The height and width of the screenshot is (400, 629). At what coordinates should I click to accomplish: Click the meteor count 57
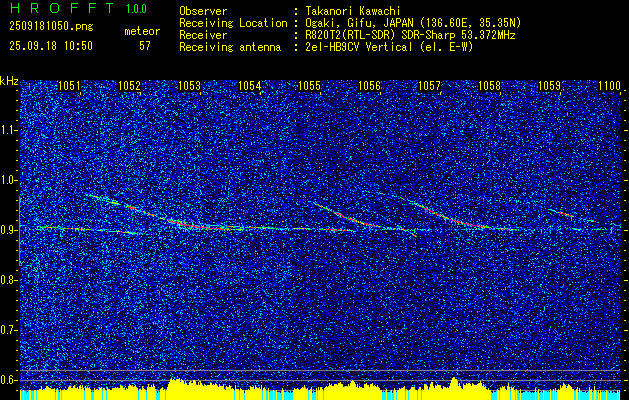(145, 46)
